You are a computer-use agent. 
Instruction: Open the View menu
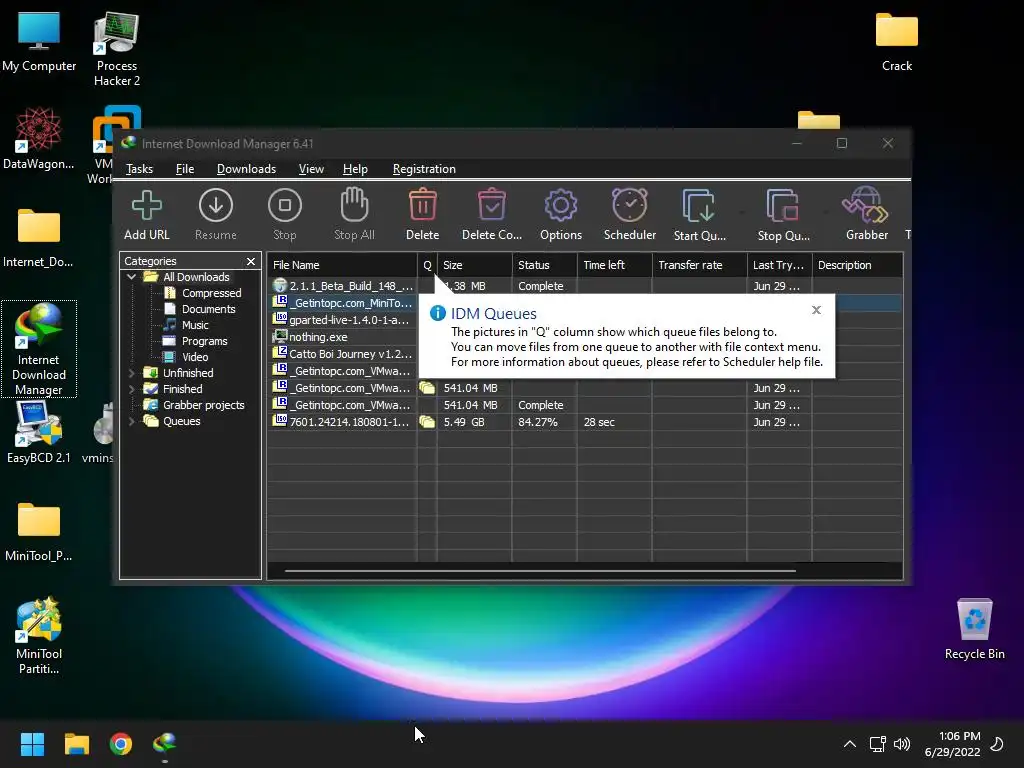[x=311, y=169]
